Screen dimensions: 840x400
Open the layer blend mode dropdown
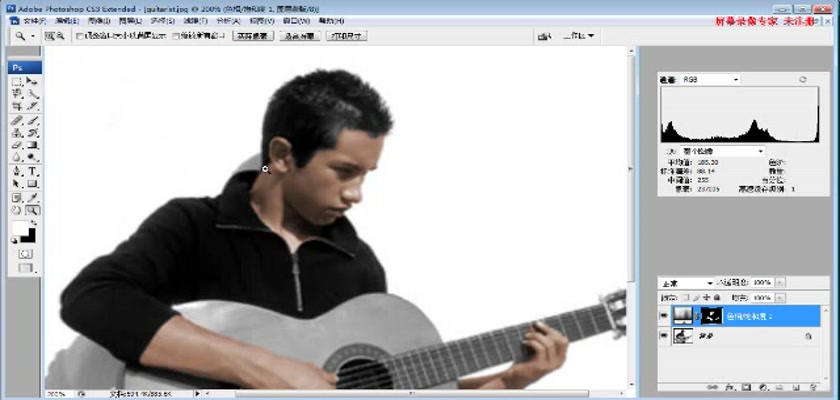(x=687, y=282)
